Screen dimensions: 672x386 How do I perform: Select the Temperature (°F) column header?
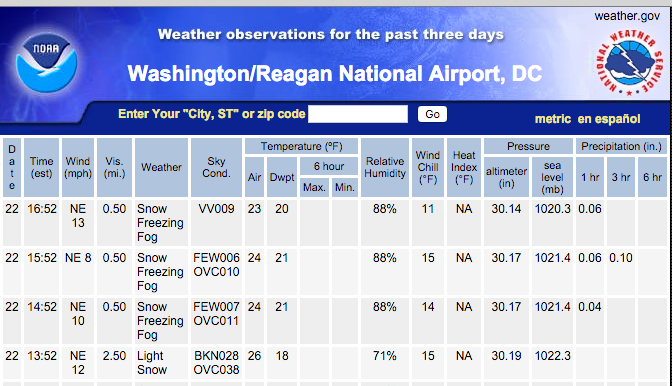(301, 146)
